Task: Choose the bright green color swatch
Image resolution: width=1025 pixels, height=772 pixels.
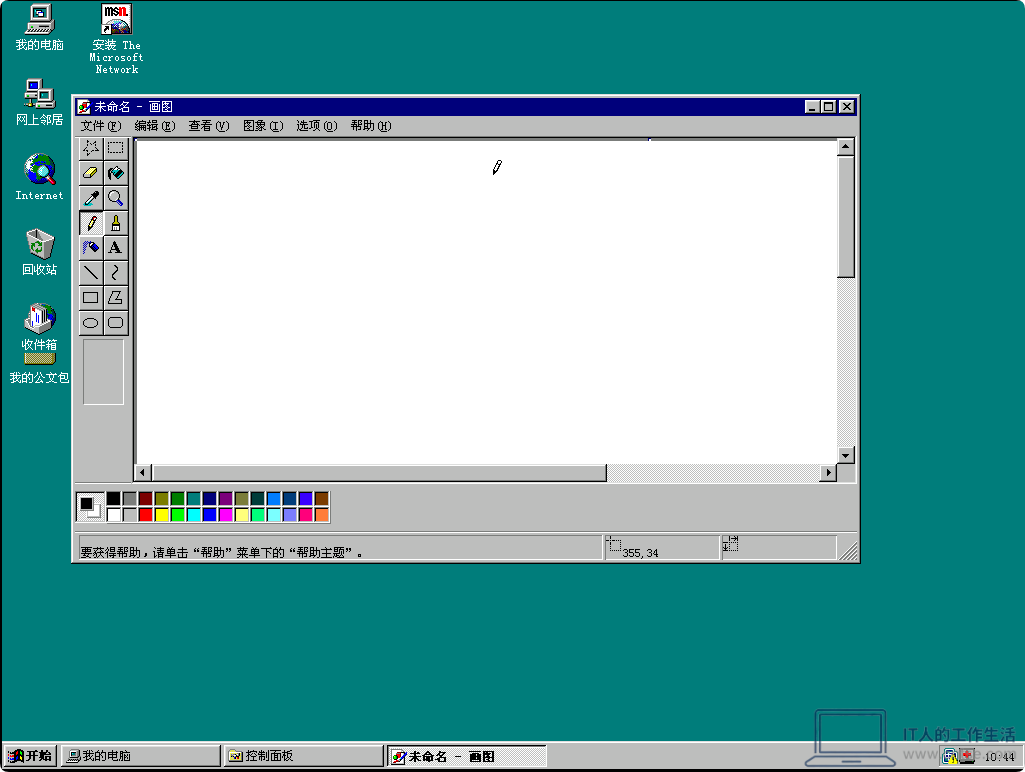Action: pos(177,514)
